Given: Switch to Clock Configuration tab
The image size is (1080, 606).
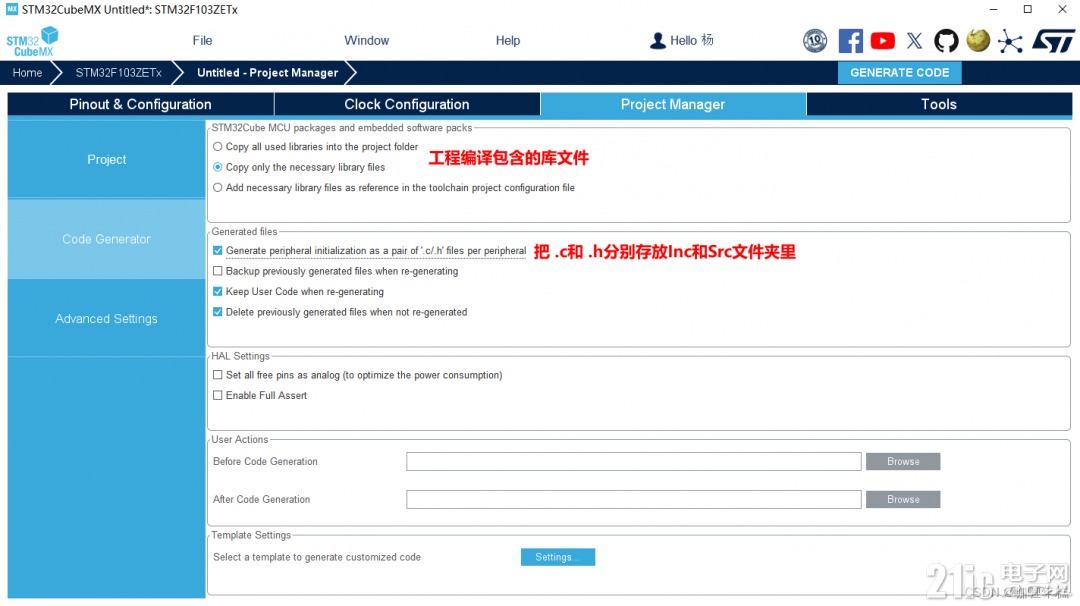Looking at the screenshot, I should pyautogui.click(x=407, y=105).
